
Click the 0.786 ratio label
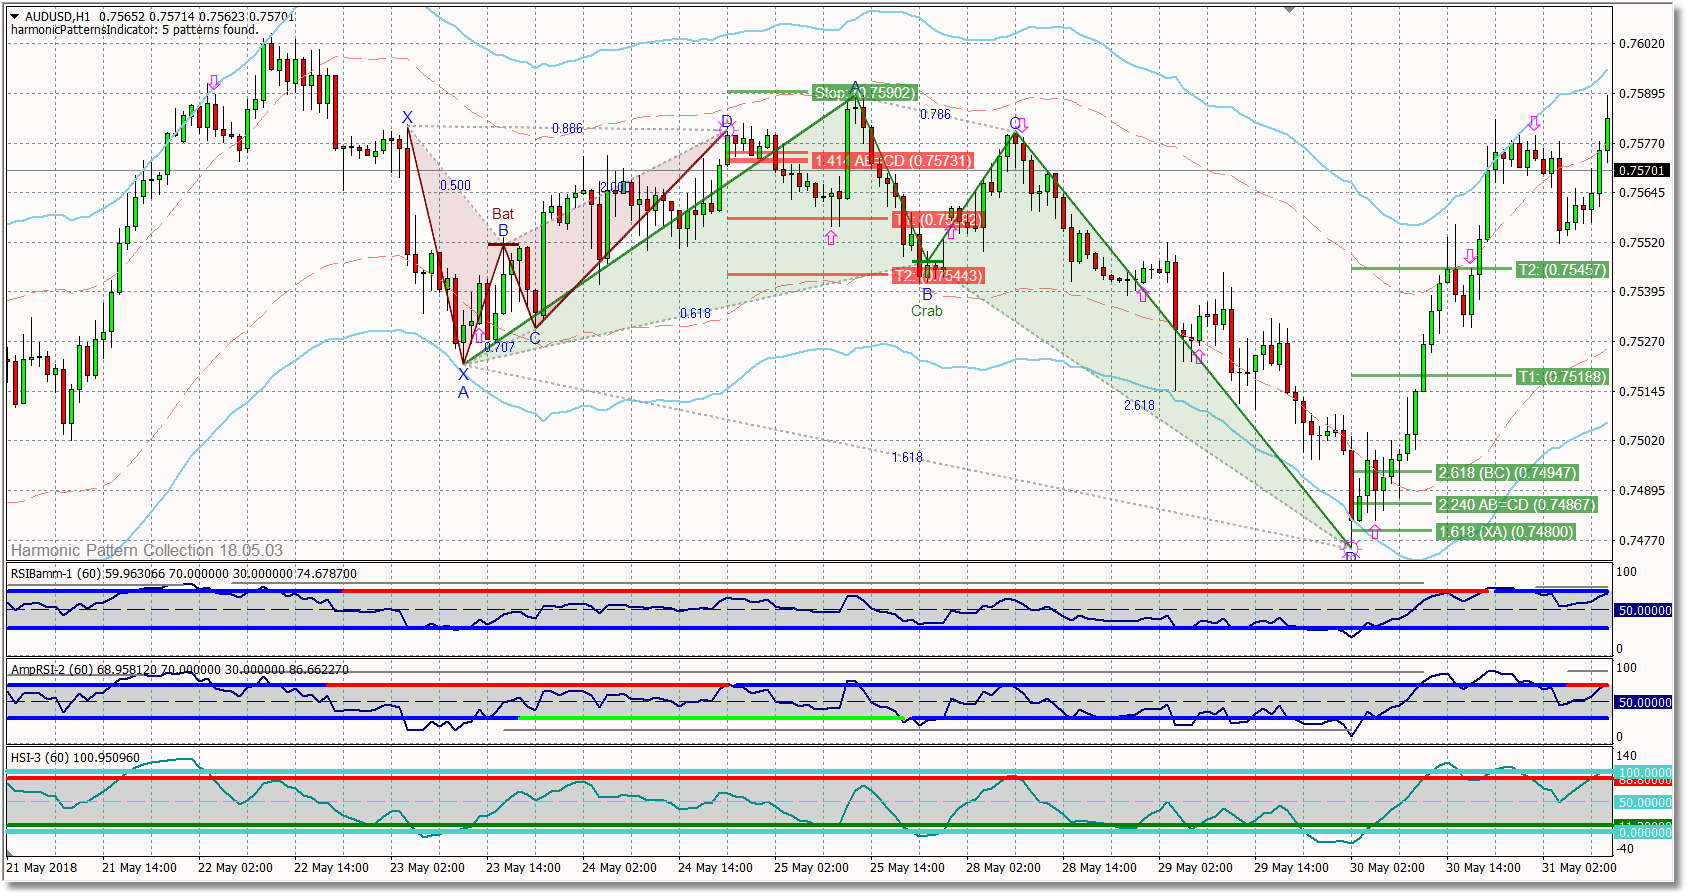click(x=936, y=115)
